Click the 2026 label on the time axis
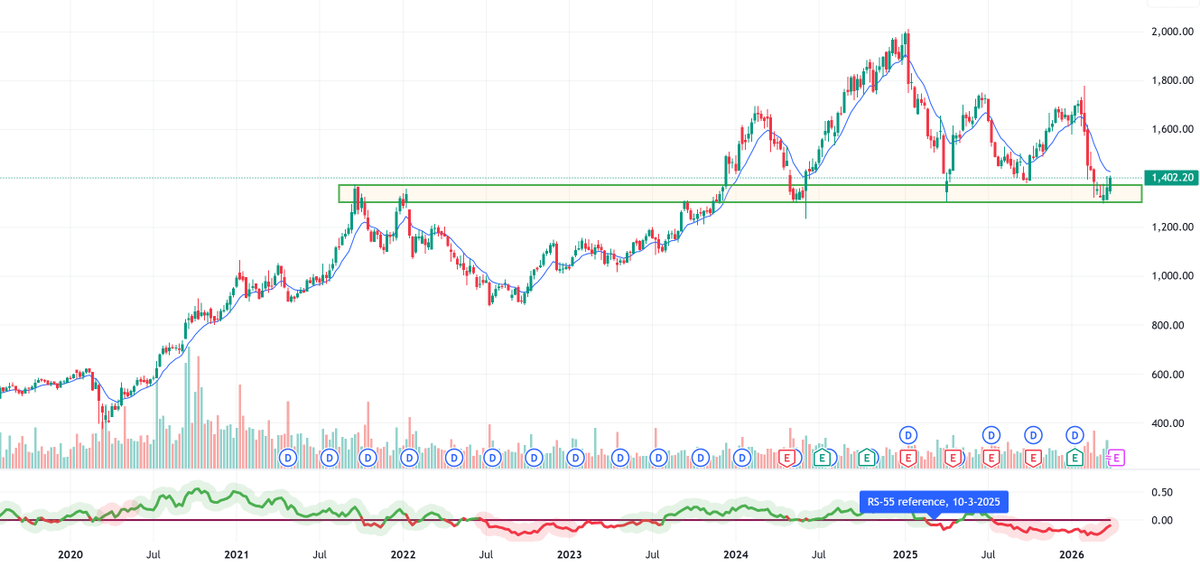Viewport: 1200px width, 566px height. [1071, 553]
